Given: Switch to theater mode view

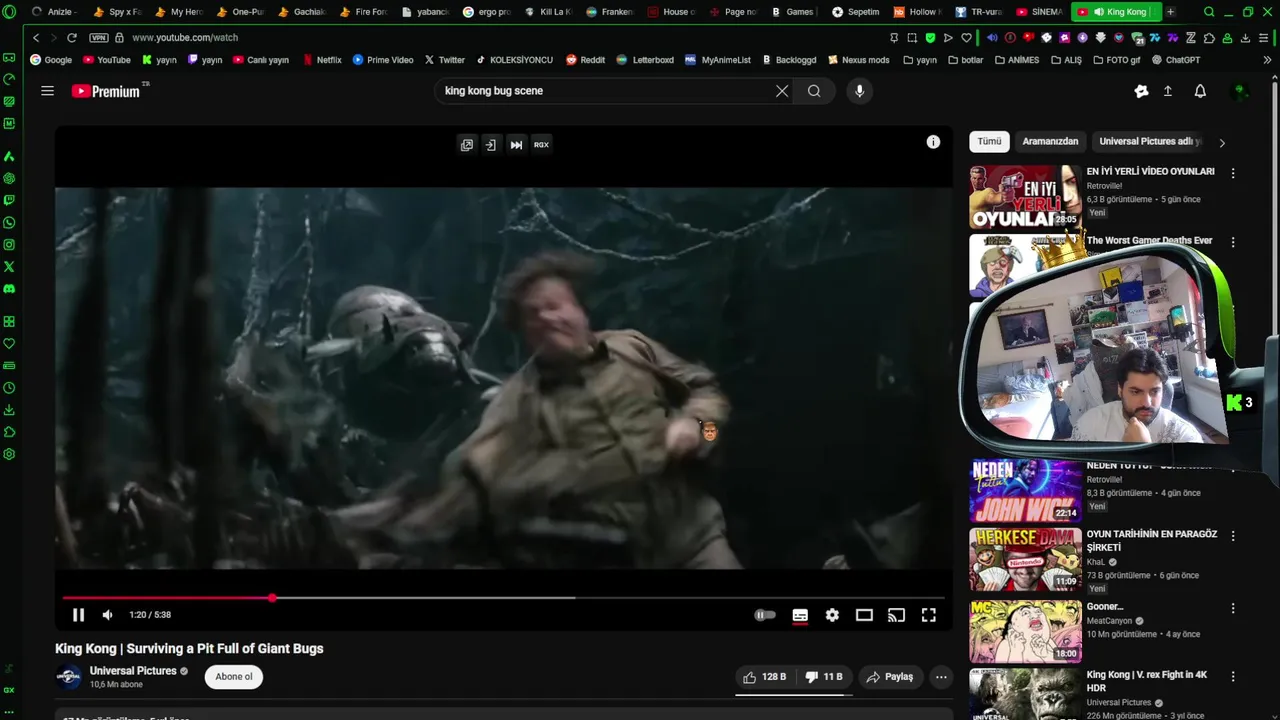Looking at the screenshot, I should (x=864, y=615).
